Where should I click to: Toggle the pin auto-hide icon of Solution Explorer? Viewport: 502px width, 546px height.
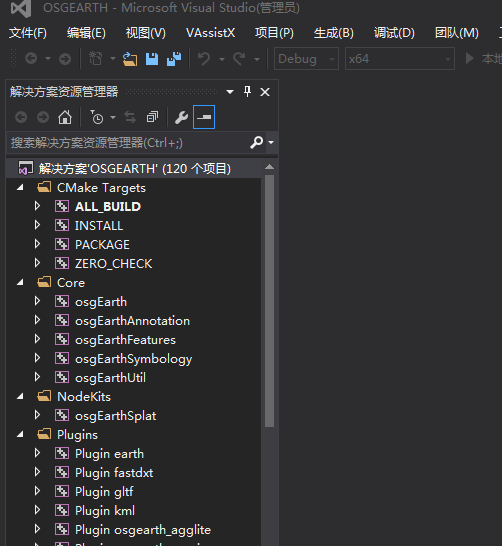[247, 92]
